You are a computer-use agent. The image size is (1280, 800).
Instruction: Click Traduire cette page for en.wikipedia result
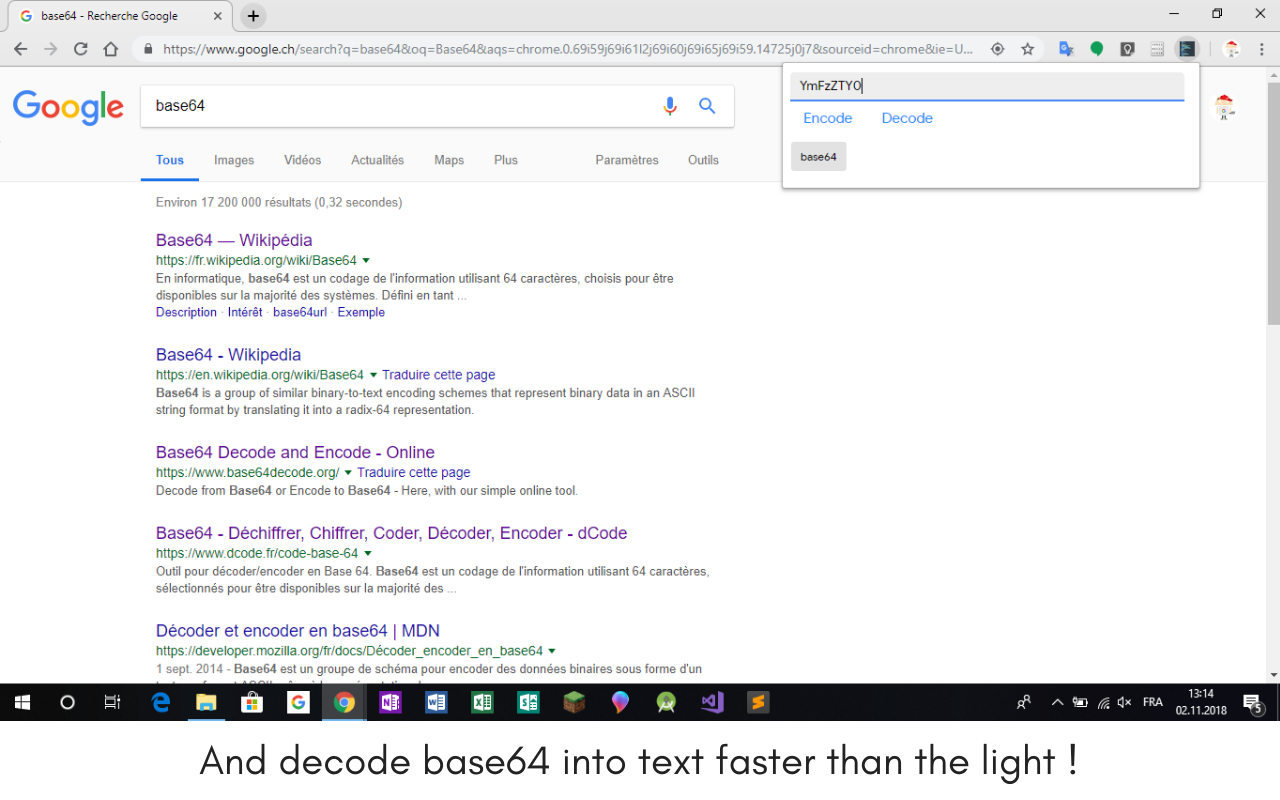(x=438, y=375)
